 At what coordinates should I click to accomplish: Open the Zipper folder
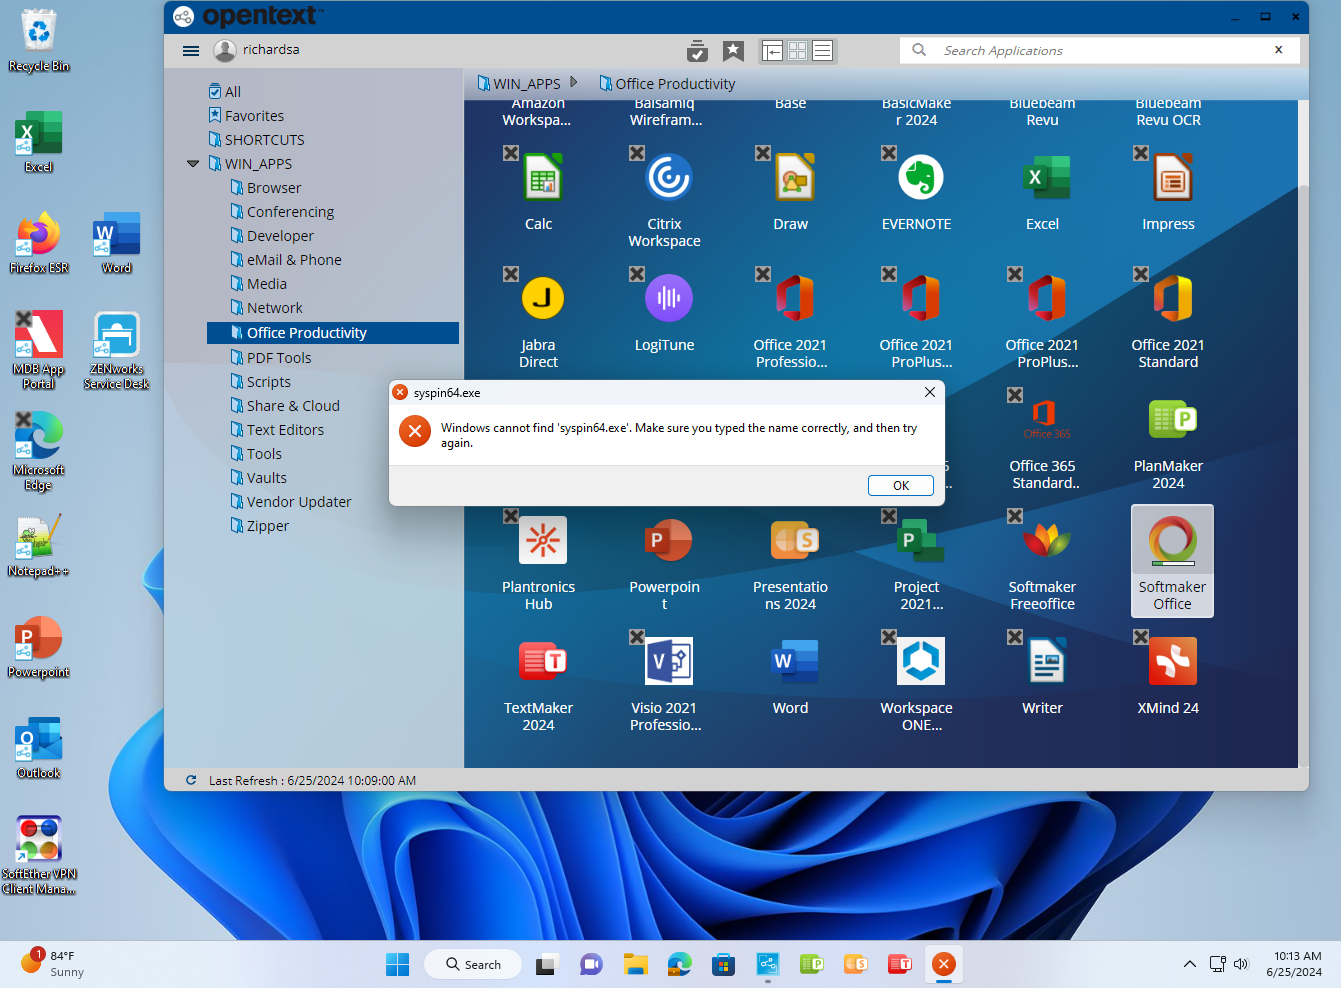(260, 526)
